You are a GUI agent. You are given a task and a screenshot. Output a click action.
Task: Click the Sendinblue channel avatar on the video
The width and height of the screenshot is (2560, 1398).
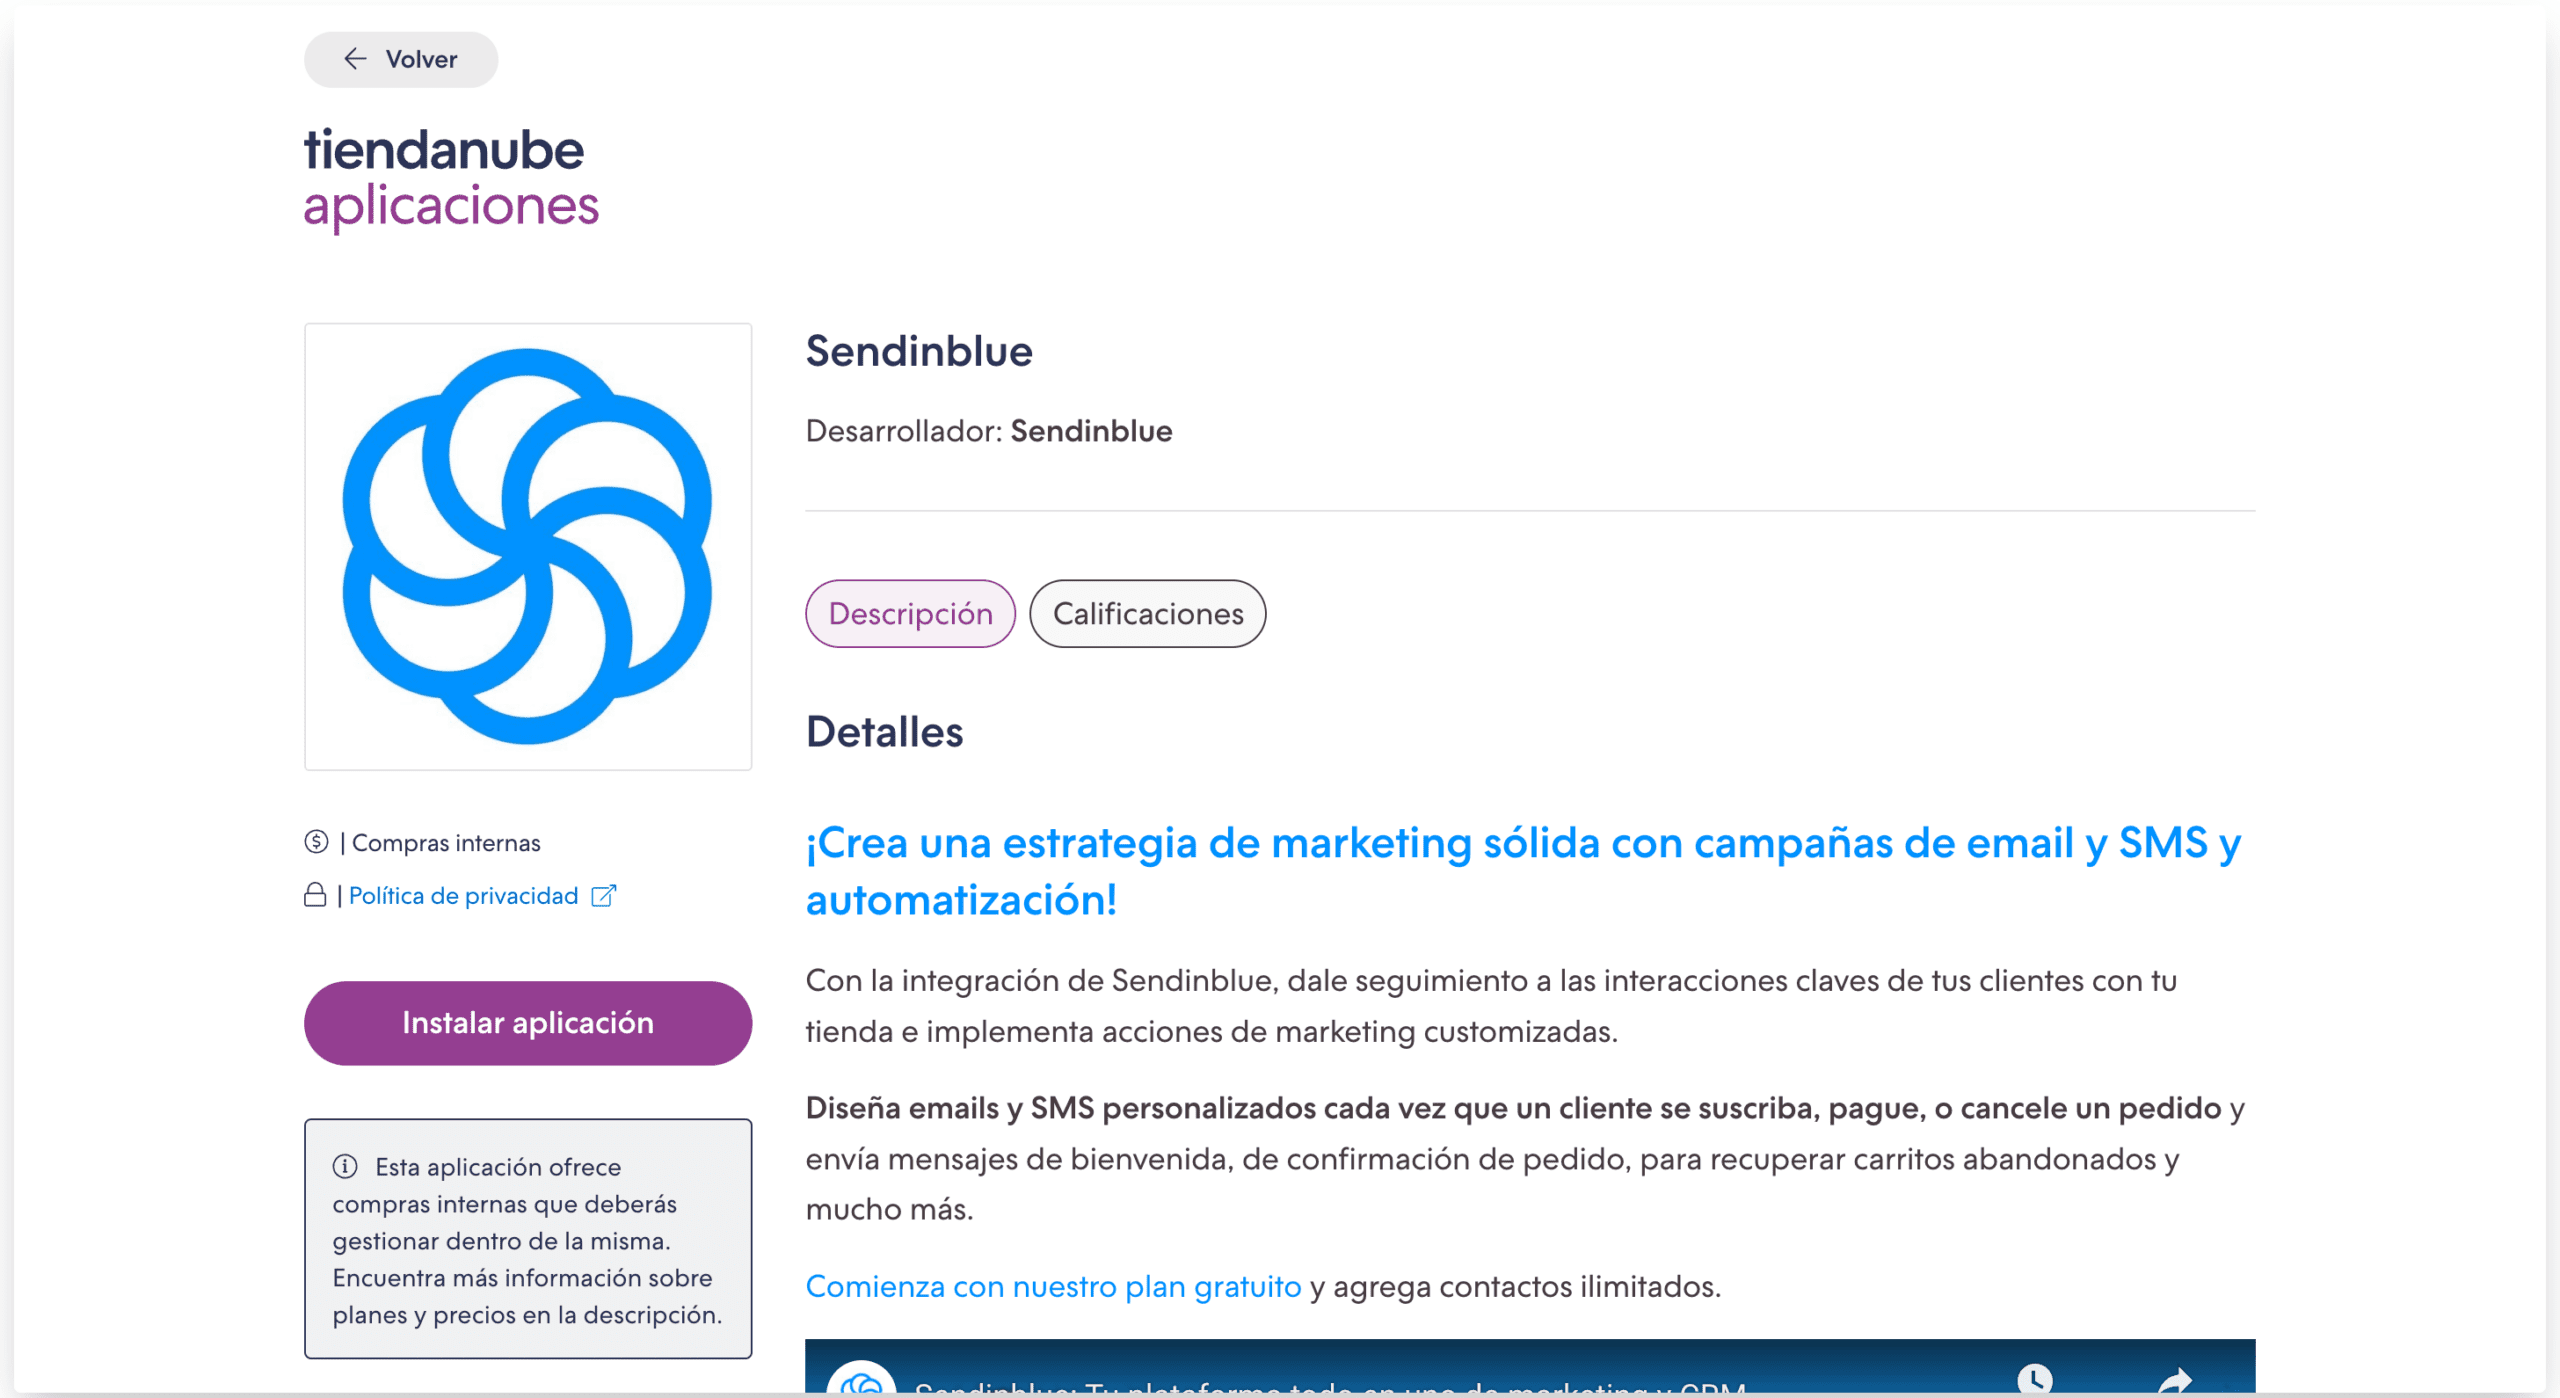tap(861, 1379)
